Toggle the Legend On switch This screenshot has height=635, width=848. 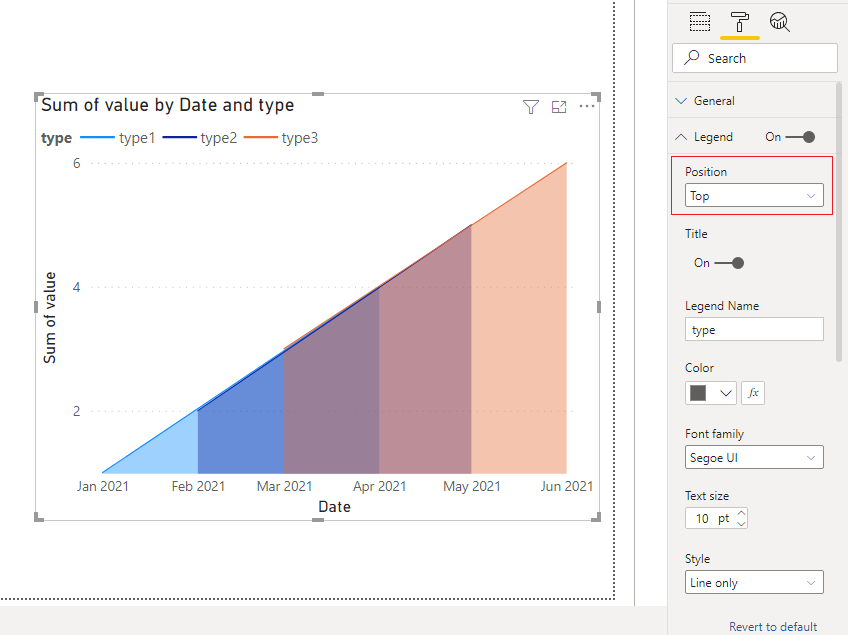800,137
